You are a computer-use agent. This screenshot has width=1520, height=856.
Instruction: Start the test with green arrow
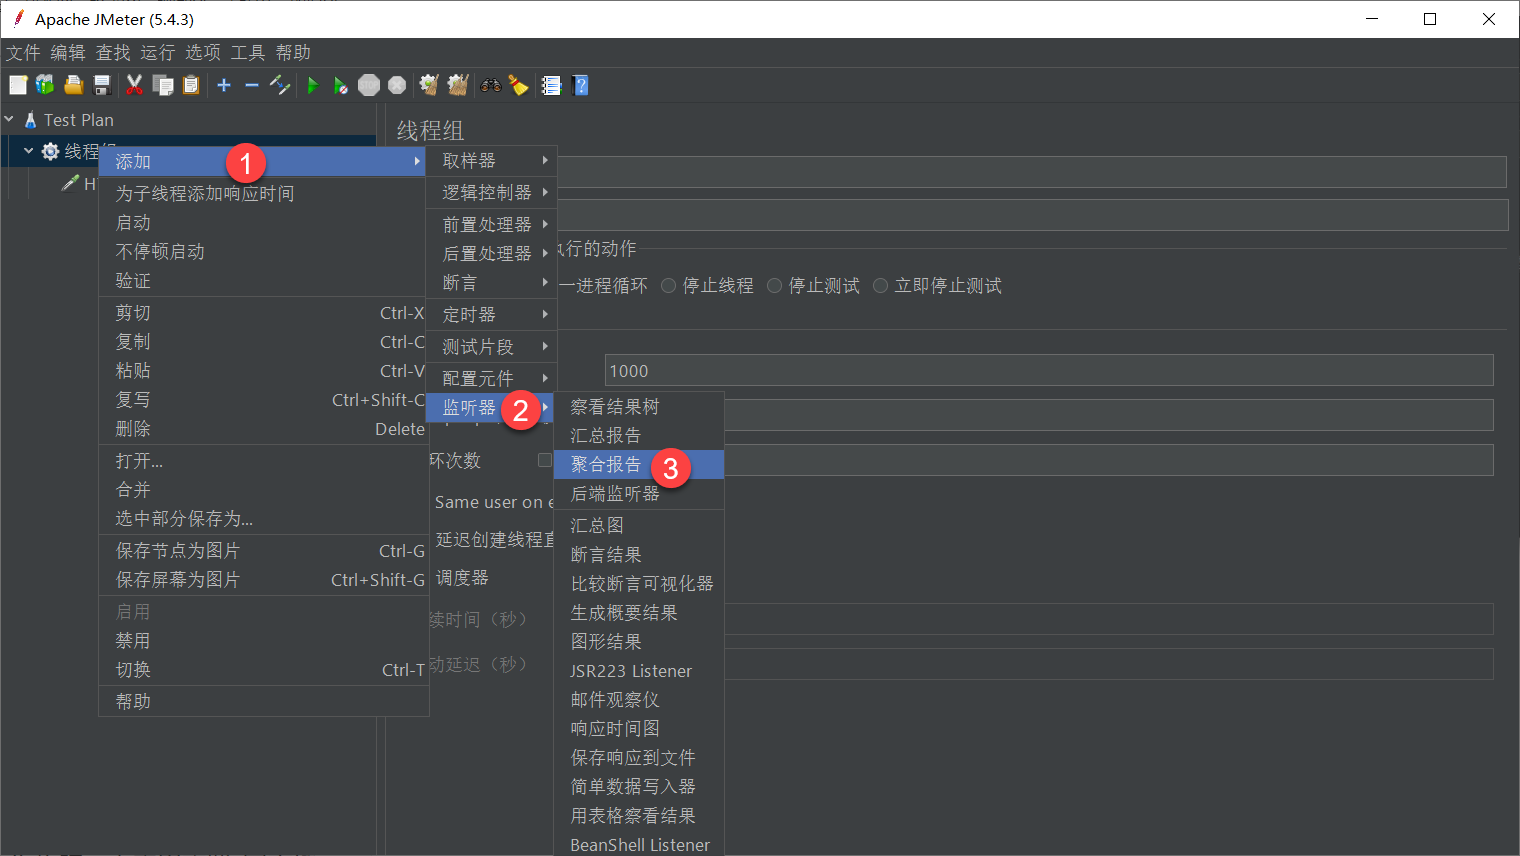click(x=313, y=85)
